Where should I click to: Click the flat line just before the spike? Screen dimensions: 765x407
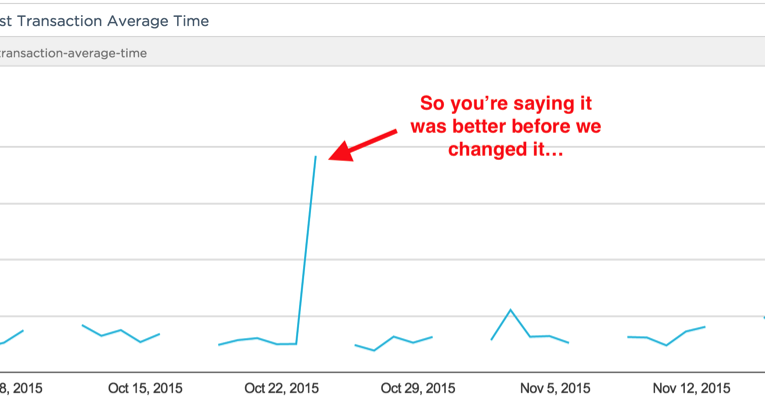coord(287,344)
